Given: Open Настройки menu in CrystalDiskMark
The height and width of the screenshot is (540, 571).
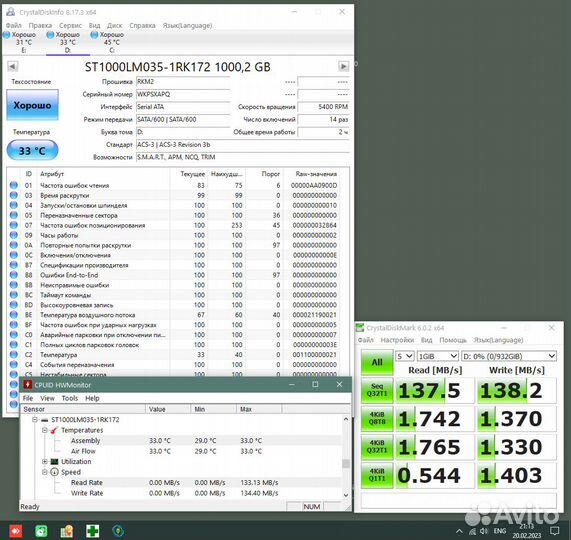Looking at the screenshot, I should click(397, 340).
